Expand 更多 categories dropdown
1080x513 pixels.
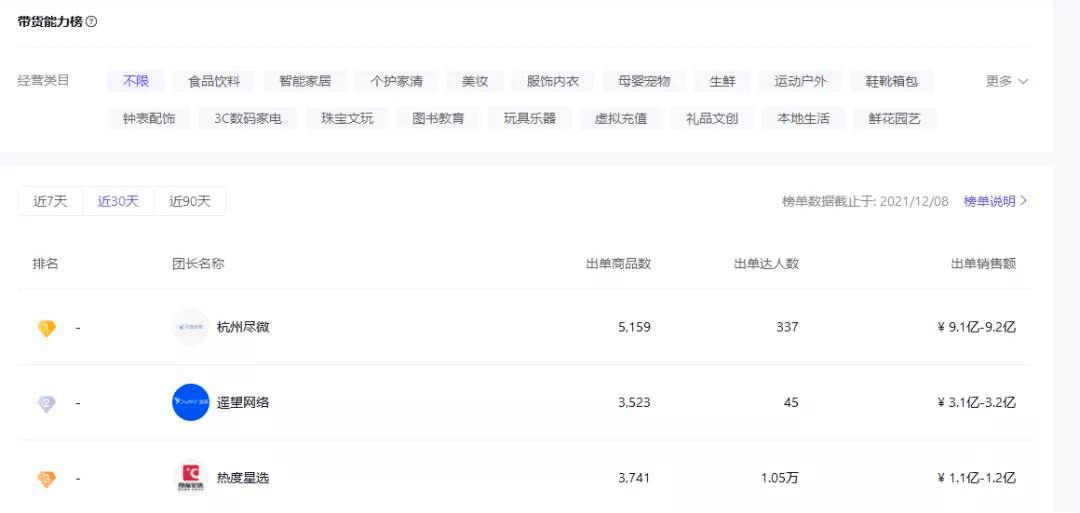tap(1007, 81)
